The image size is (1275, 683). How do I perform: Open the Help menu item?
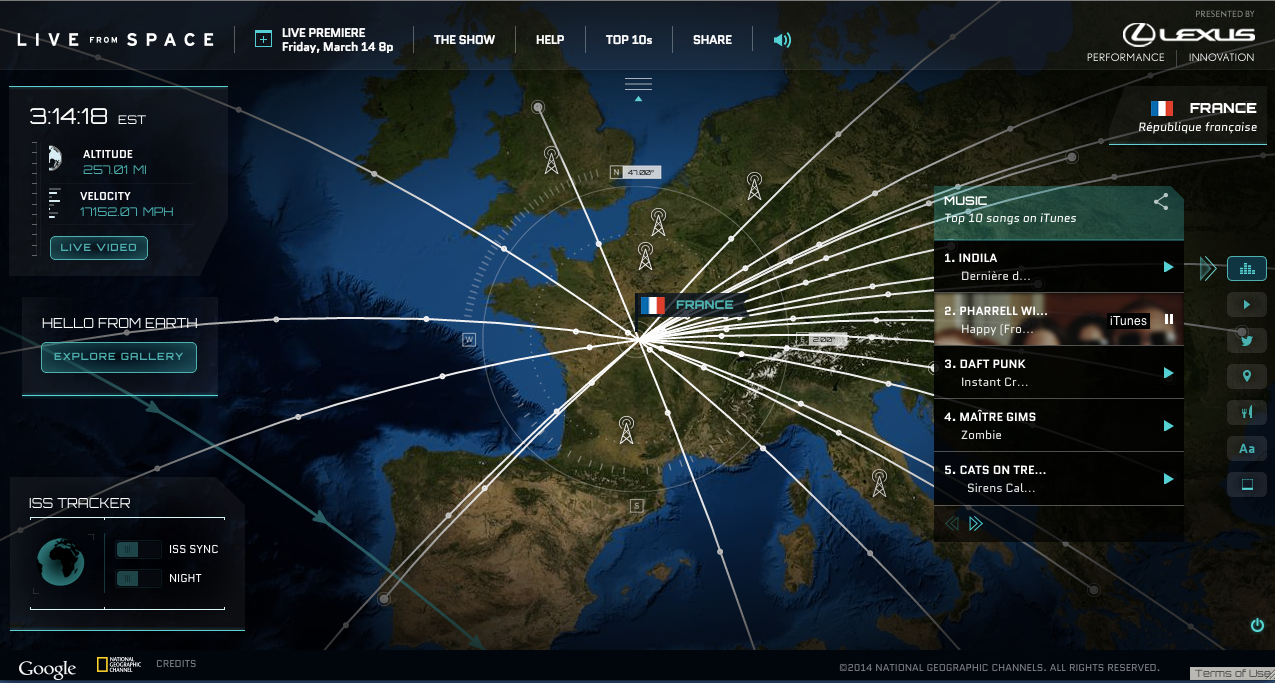pyautogui.click(x=550, y=40)
